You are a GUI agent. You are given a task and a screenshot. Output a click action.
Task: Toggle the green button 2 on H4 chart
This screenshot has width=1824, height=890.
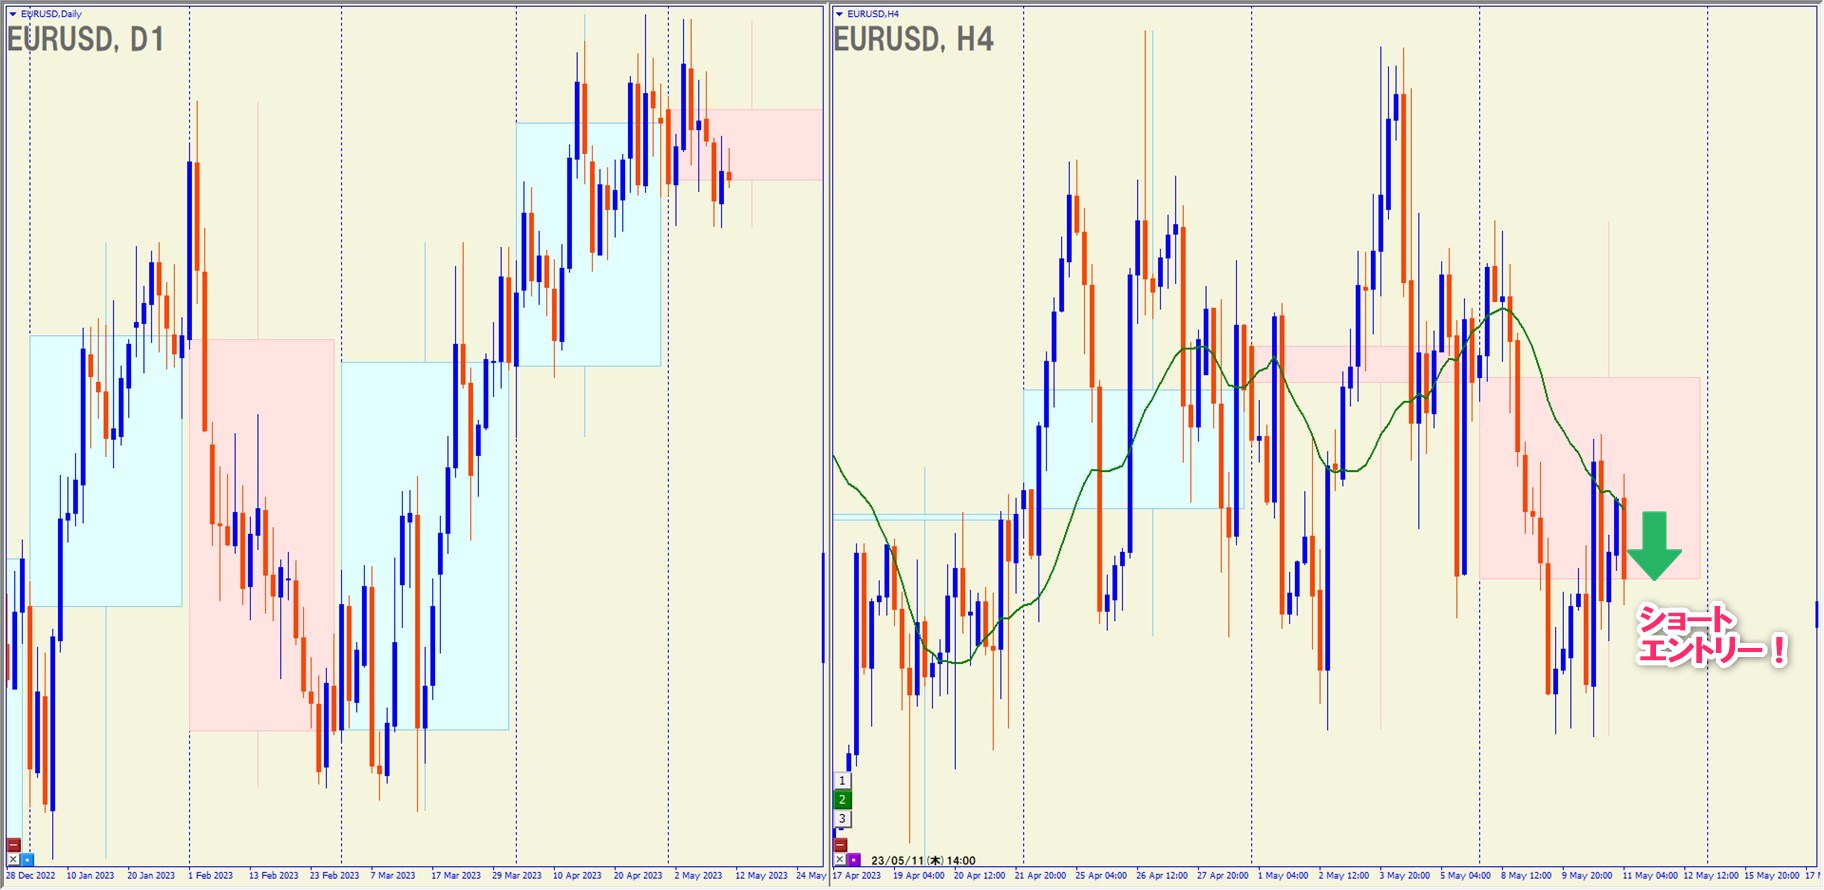[x=842, y=799]
